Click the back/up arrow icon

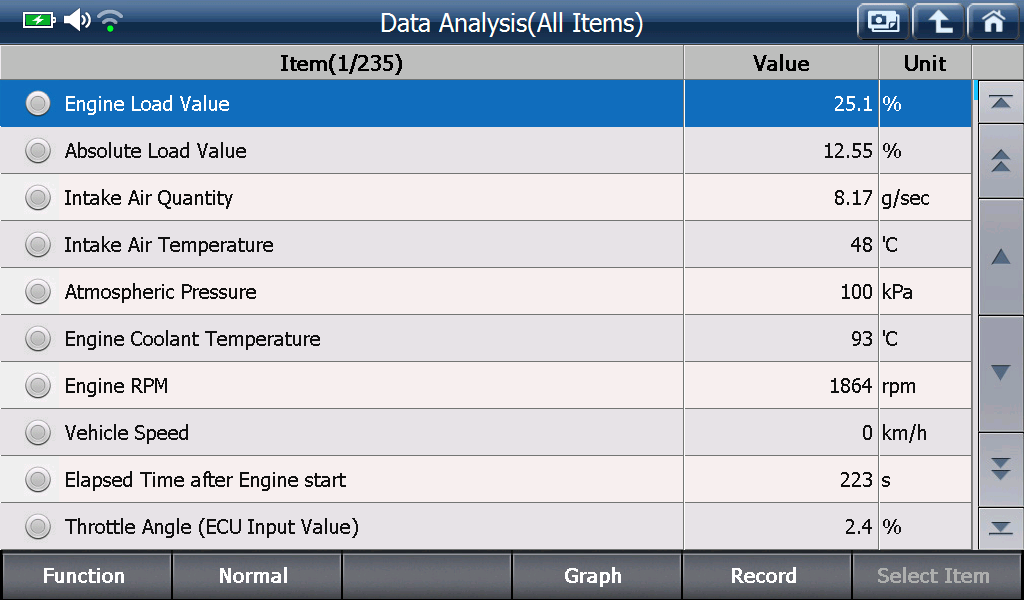click(x=938, y=22)
